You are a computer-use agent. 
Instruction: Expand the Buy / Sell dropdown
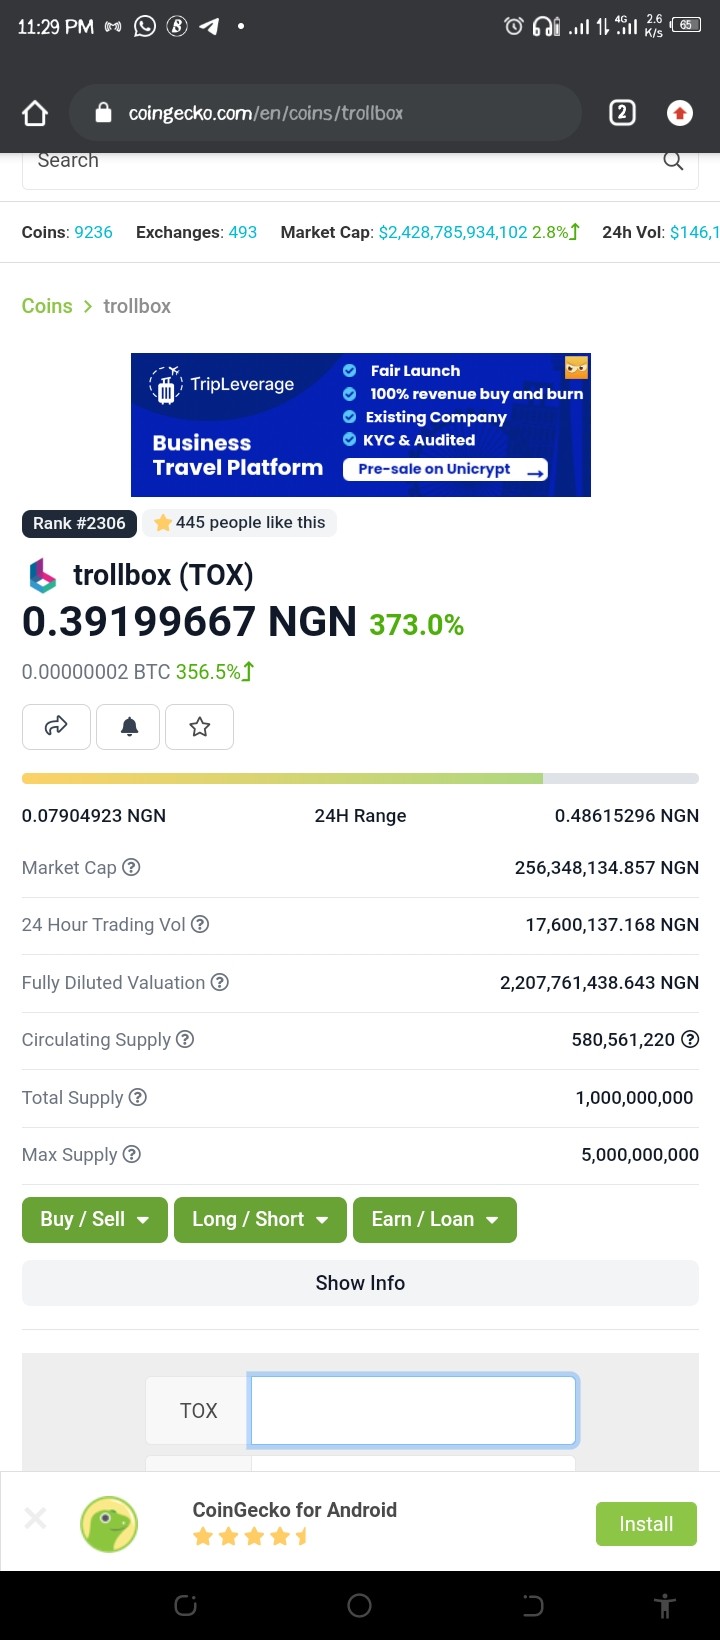click(95, 1220)
